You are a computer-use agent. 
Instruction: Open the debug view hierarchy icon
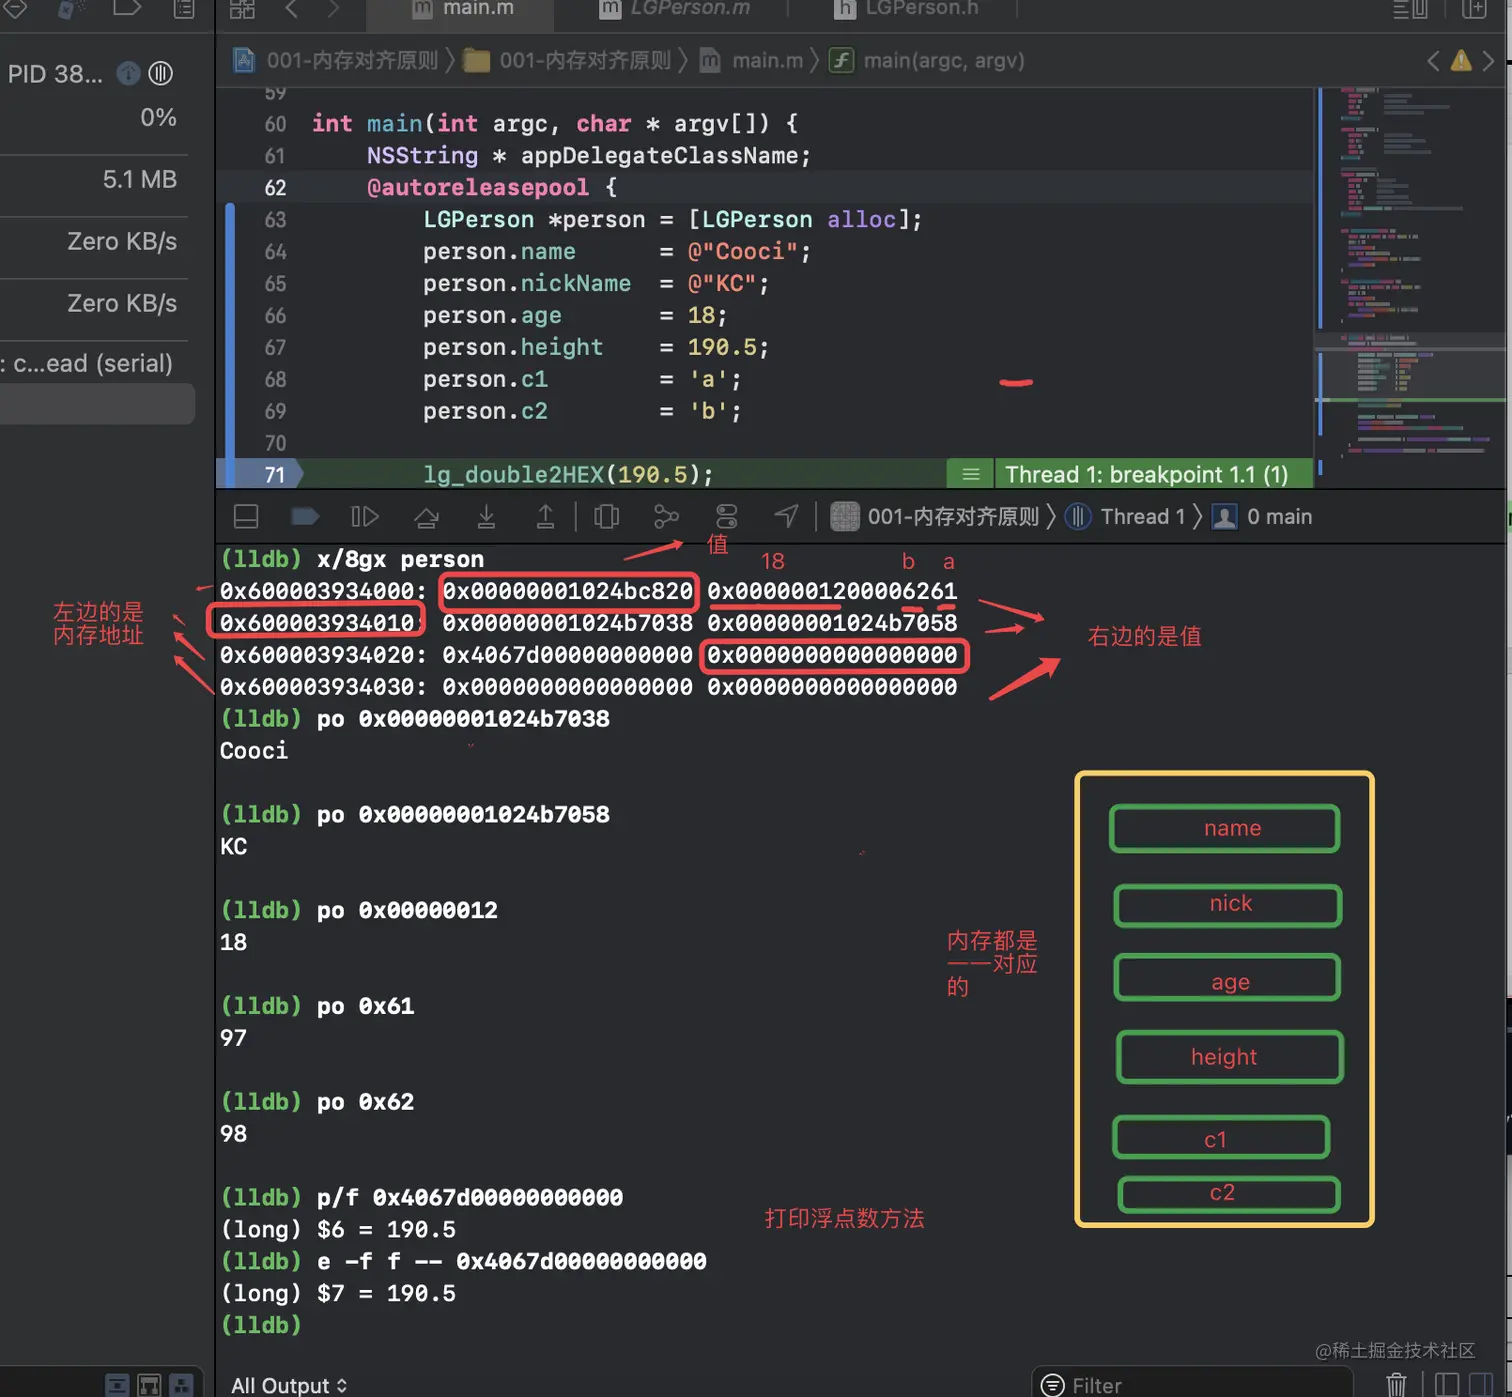pyautogui.click(x=606, y=516)
